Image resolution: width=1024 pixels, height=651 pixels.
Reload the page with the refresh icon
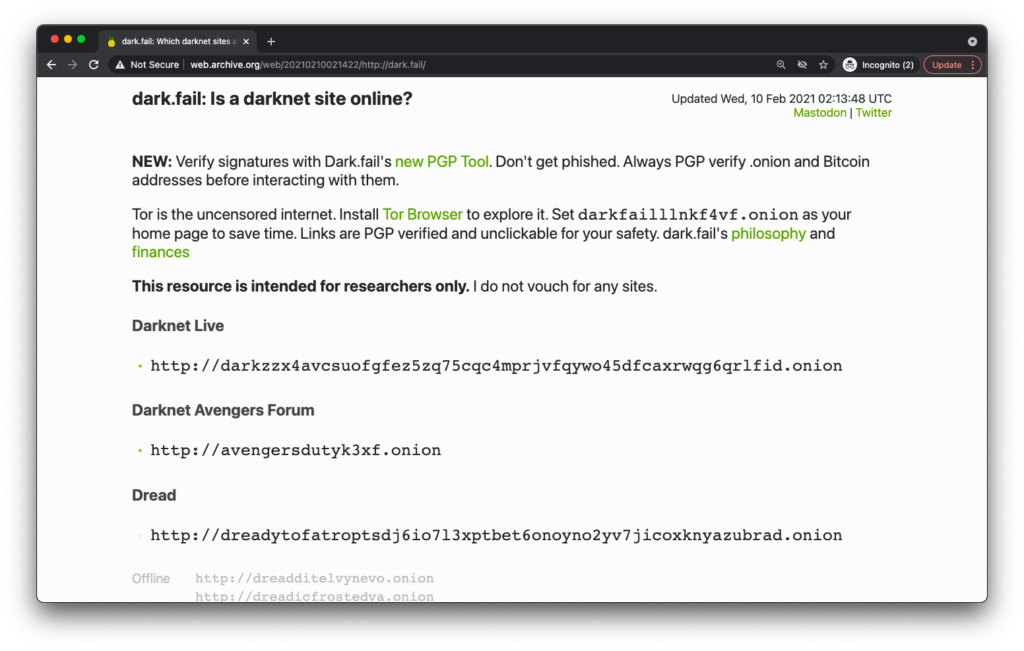(x=94, y=65)
